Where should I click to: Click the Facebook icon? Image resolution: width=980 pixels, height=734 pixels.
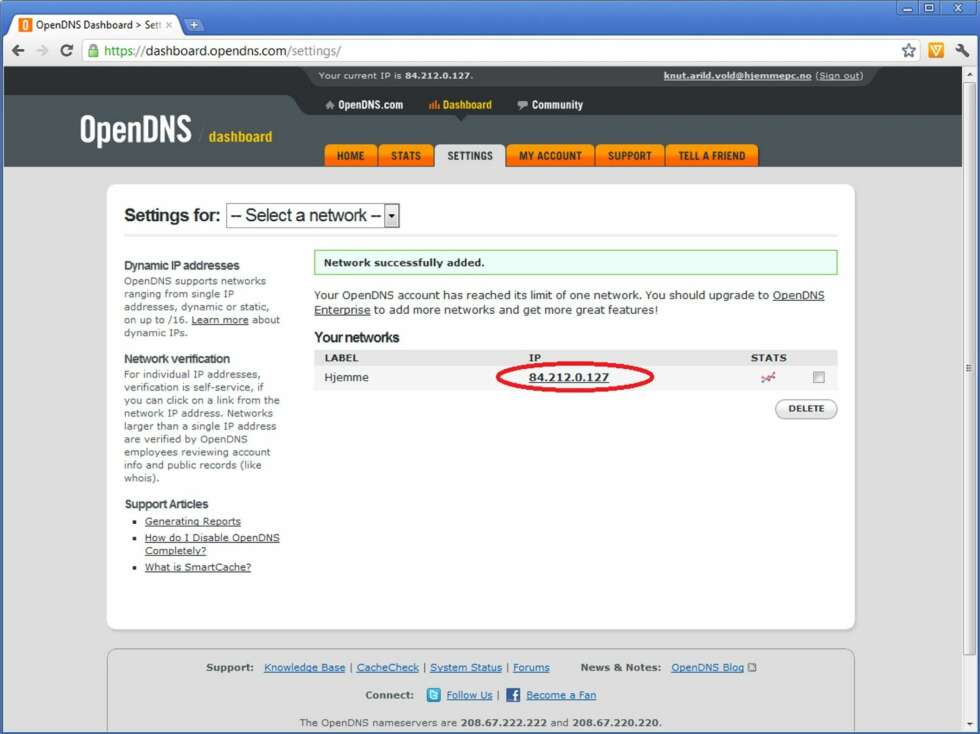tap(513, 695)
